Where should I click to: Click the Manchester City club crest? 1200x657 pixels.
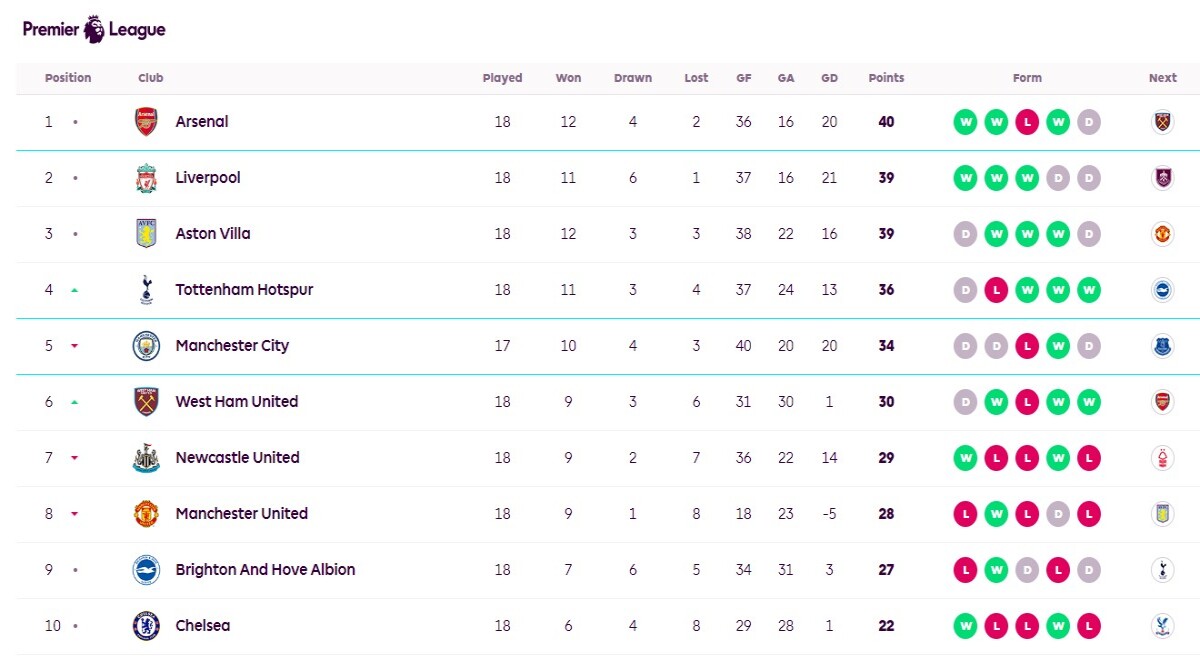(x=146, y=346)
